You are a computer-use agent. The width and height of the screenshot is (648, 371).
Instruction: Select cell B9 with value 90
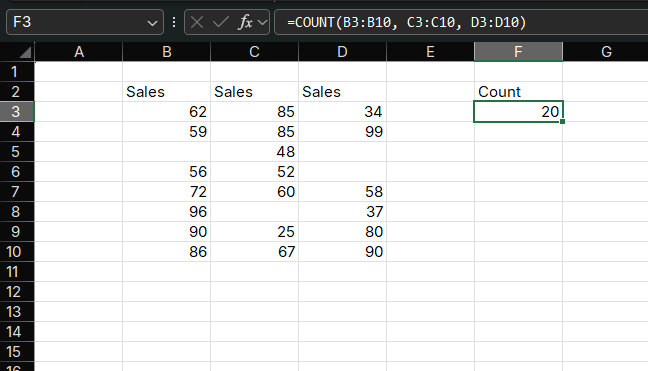click(x=167, y=232)
